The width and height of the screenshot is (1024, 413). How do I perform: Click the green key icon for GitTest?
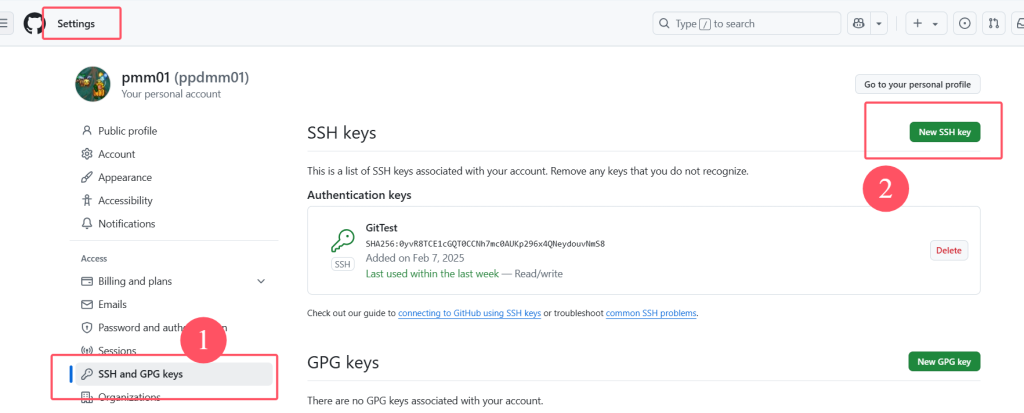coord(342,241)
